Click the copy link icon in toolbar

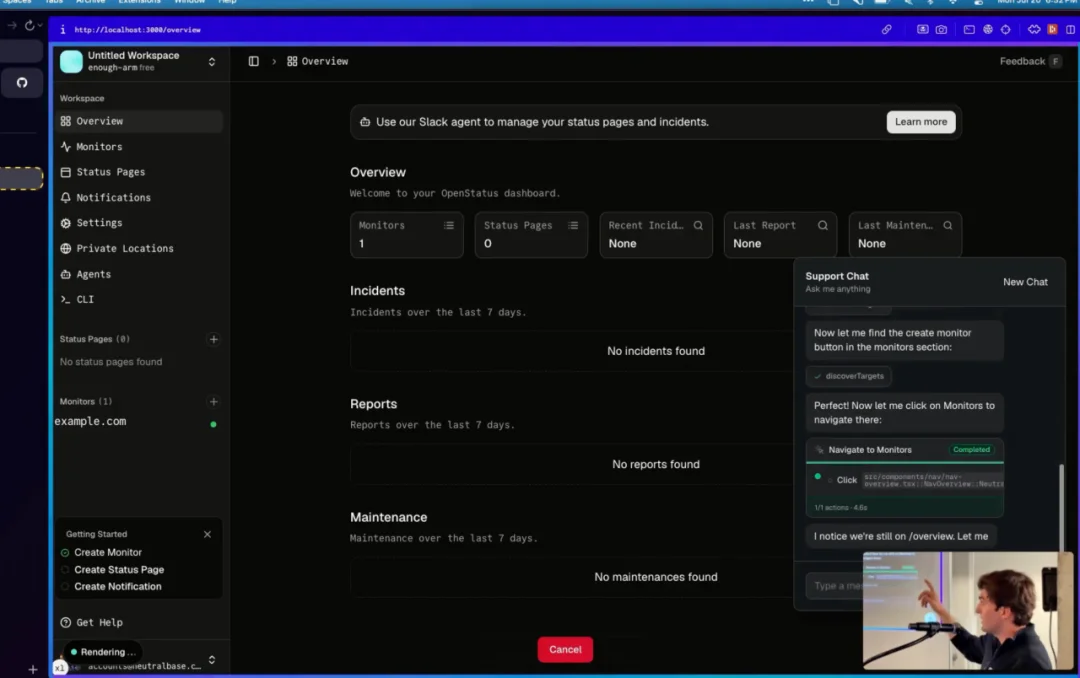tap(886, 30)
